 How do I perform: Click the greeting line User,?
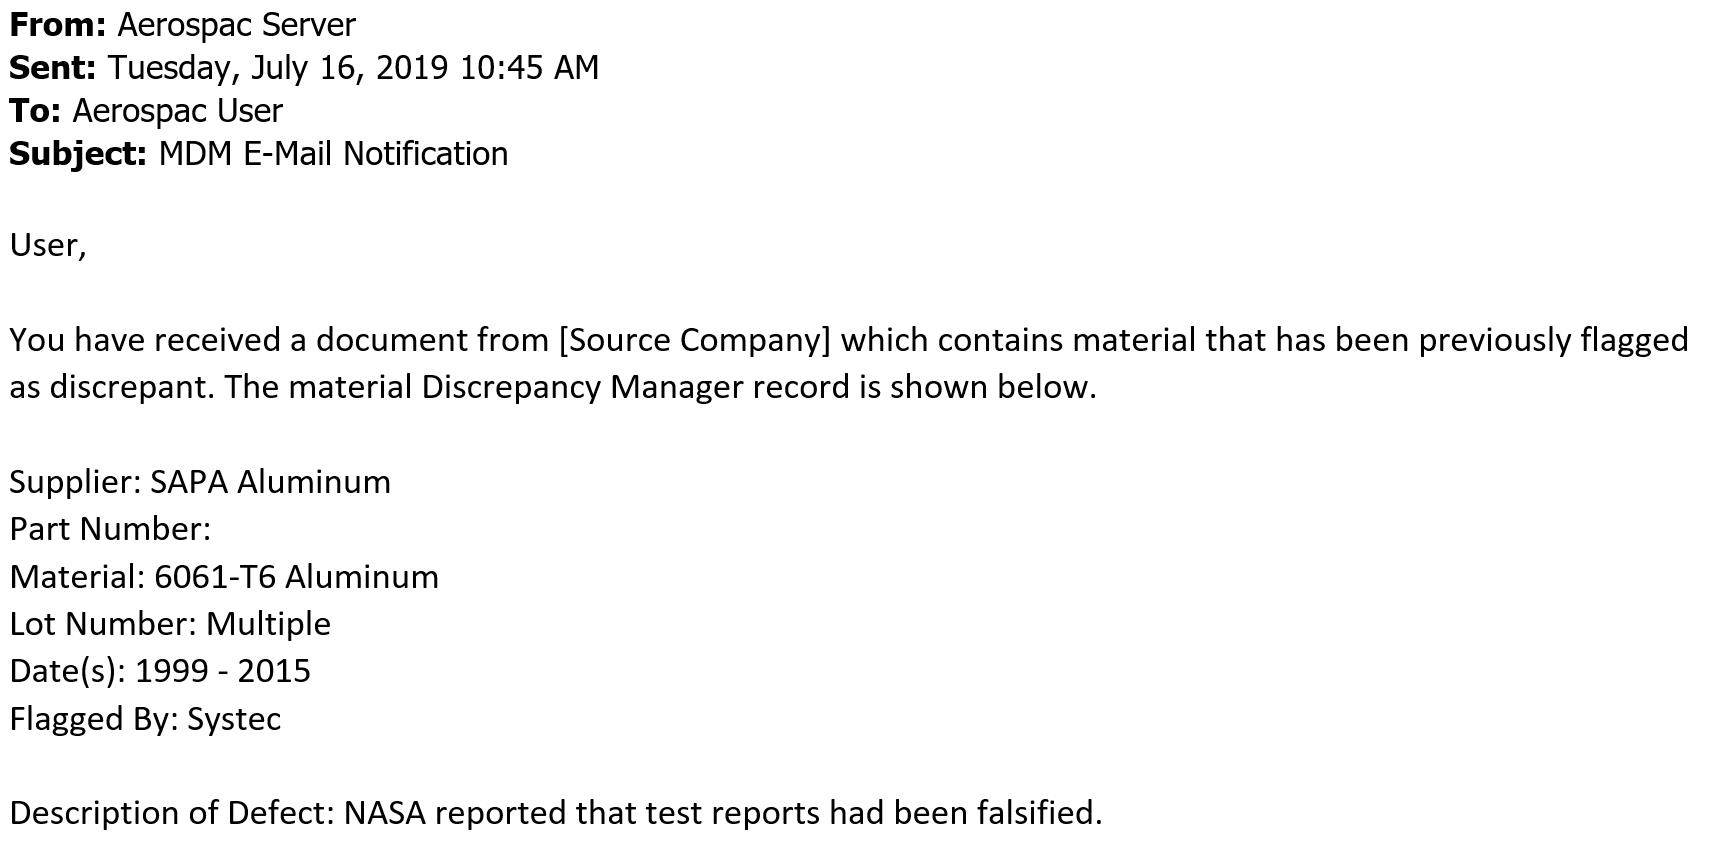pyautogui.click(x=48, y=245)
